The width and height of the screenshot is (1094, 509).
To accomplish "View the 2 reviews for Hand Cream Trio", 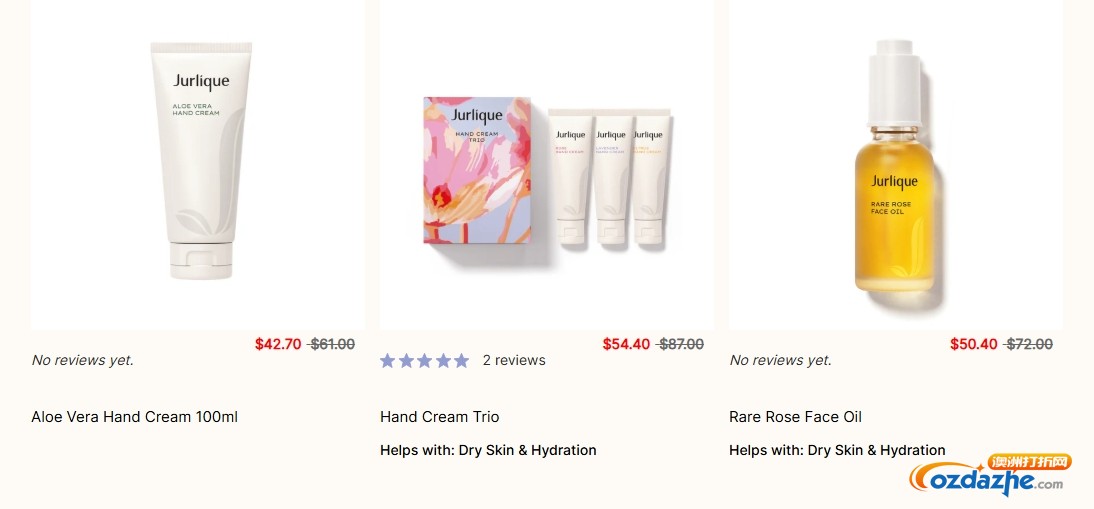I will coord(514,360).
